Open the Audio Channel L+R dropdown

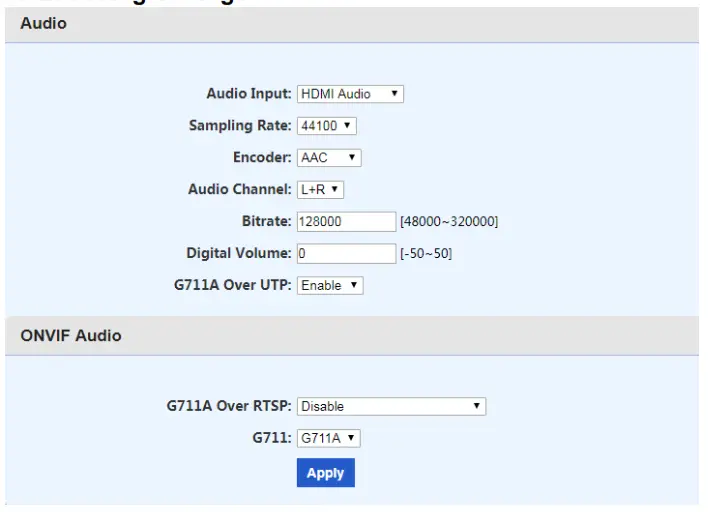click(320, 189)
